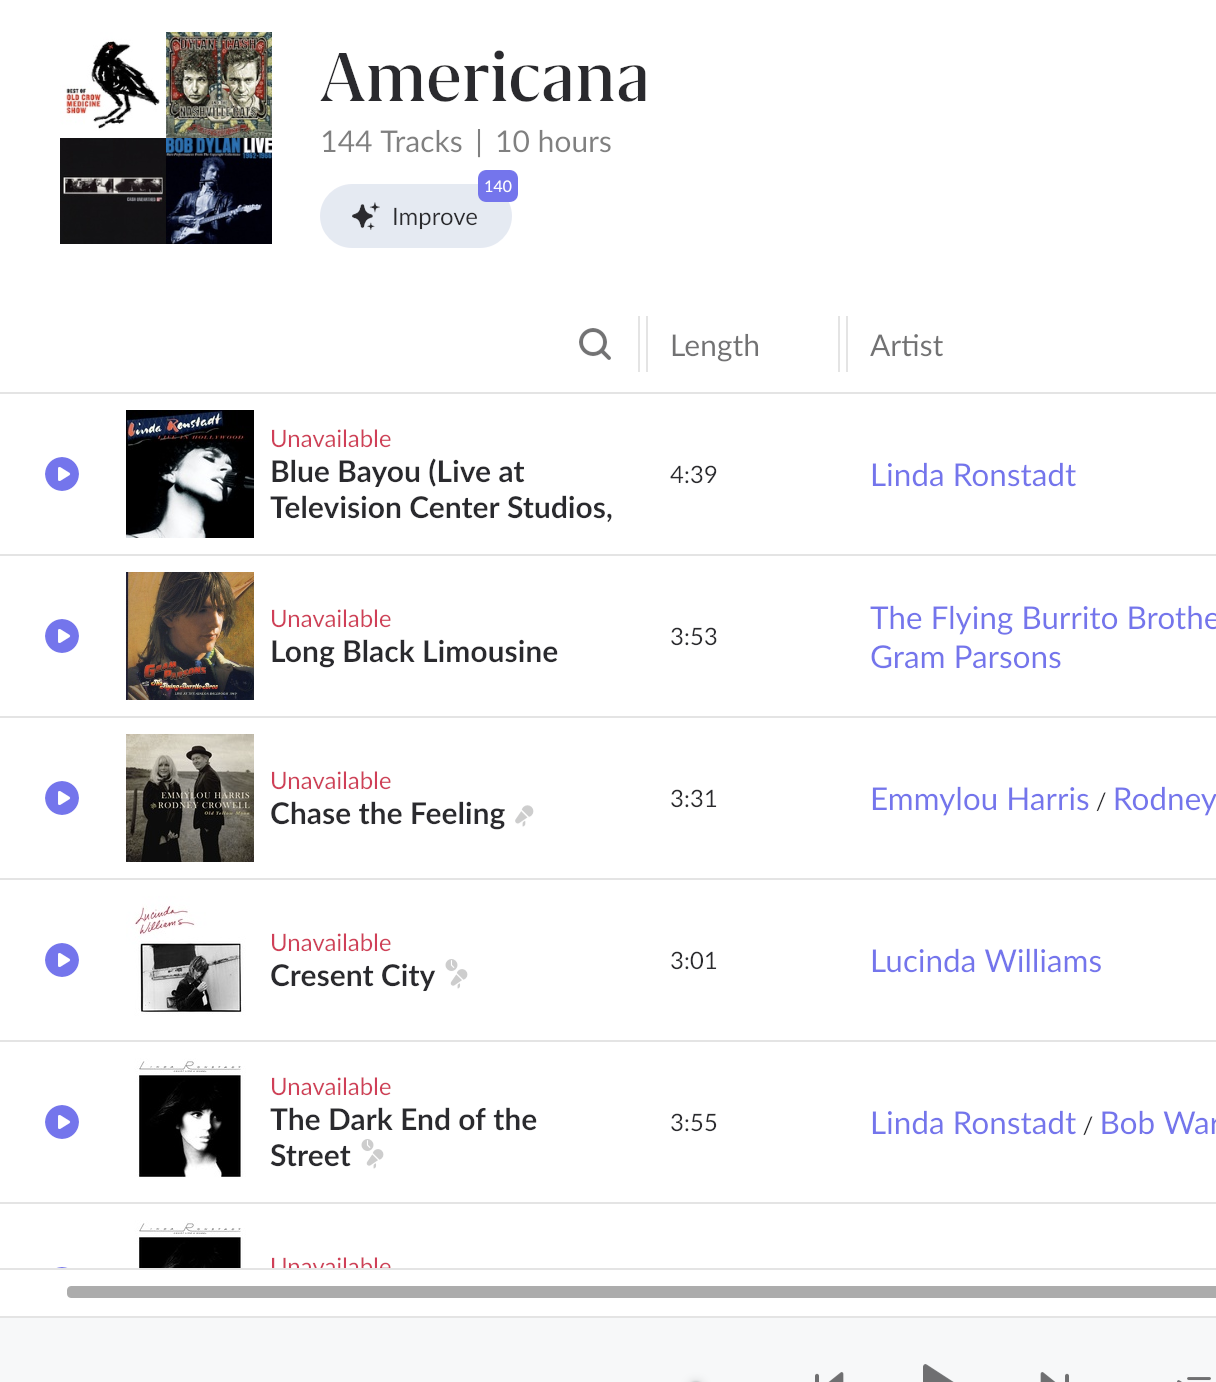Click the icon after Dark End of the Street
The image size is (1216, 1382).
[x=373, y=1154]
